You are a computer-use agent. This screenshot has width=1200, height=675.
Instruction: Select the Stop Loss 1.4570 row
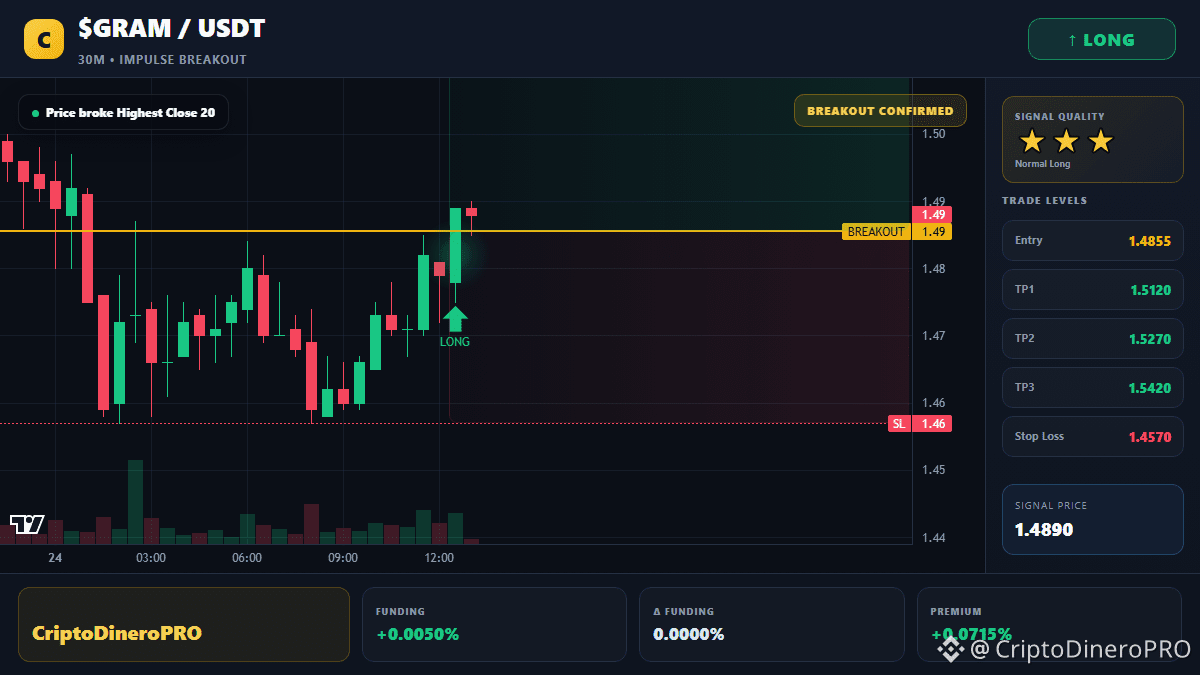[1092, 436]
